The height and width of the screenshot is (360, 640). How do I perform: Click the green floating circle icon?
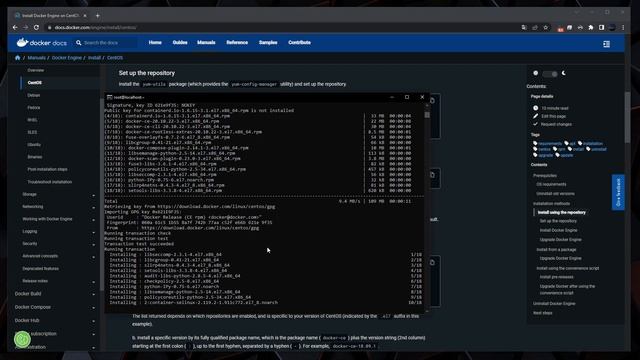pos(22,339)
